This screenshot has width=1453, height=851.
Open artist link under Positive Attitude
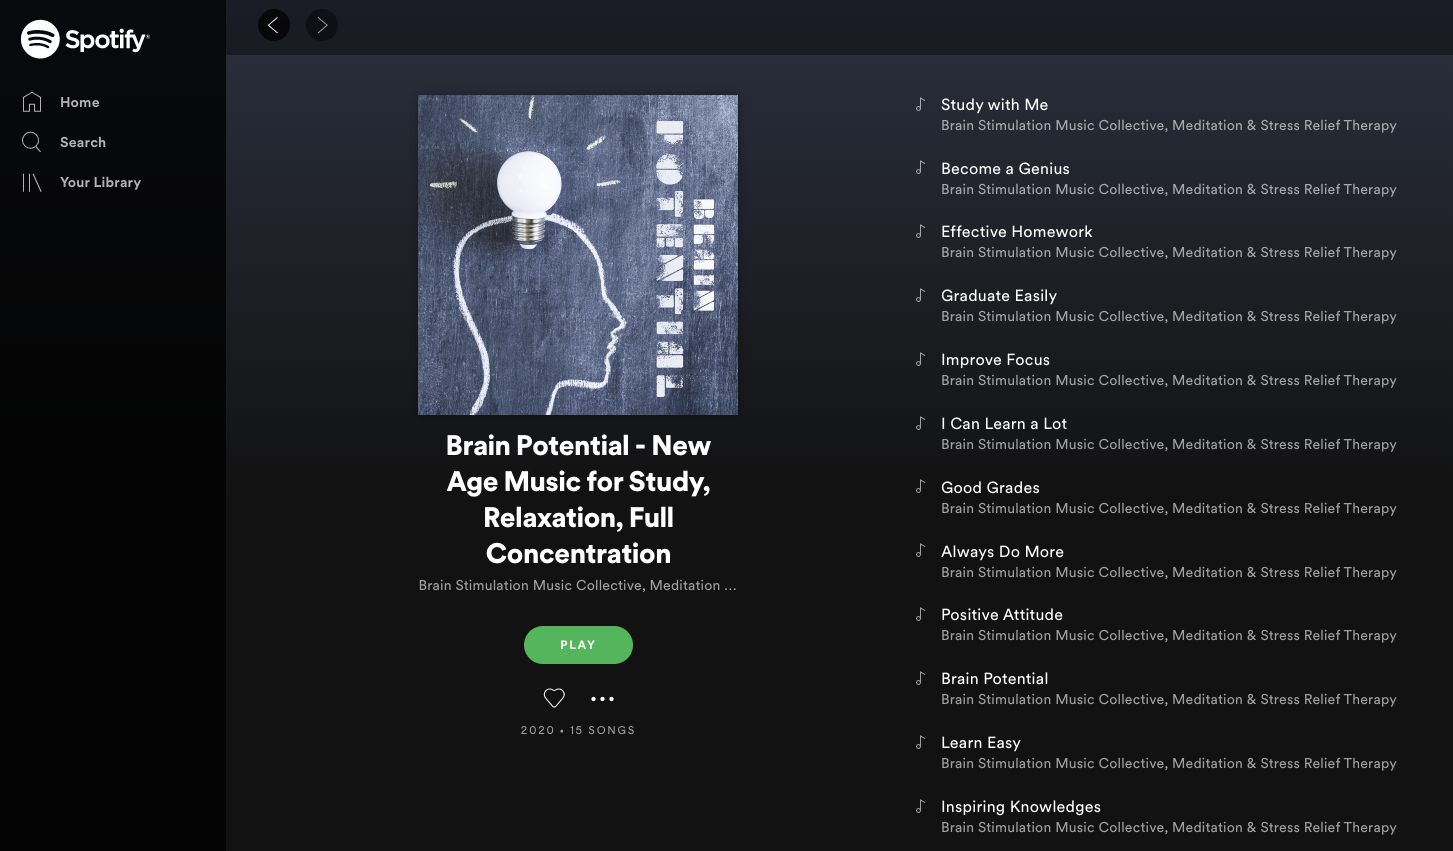[x=1168, y=635]
